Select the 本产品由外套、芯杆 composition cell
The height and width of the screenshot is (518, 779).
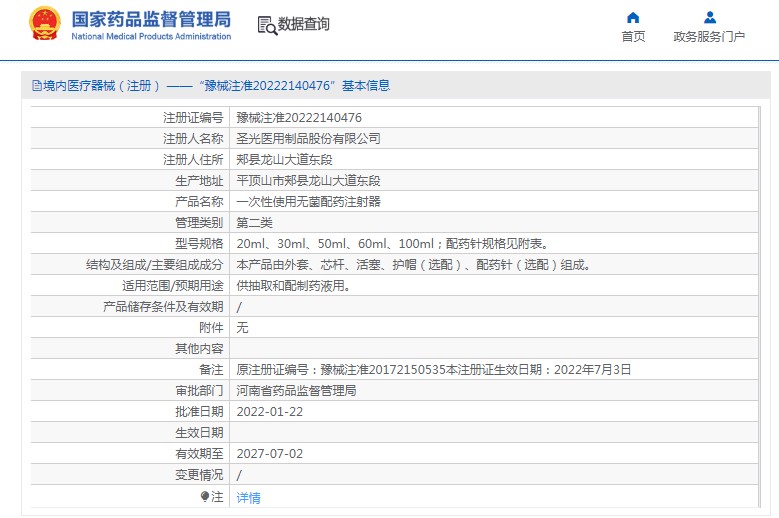click(493, 265)
